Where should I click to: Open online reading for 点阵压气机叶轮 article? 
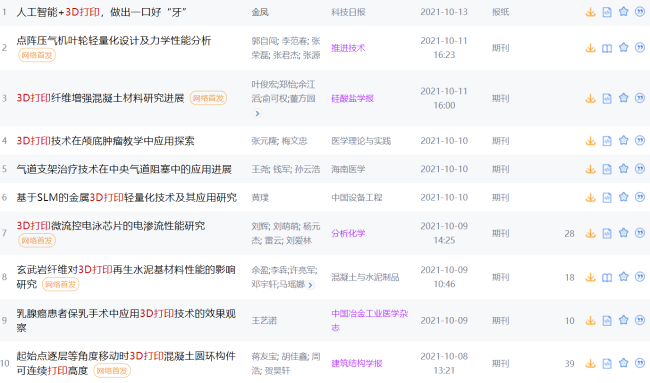point(607,48)
